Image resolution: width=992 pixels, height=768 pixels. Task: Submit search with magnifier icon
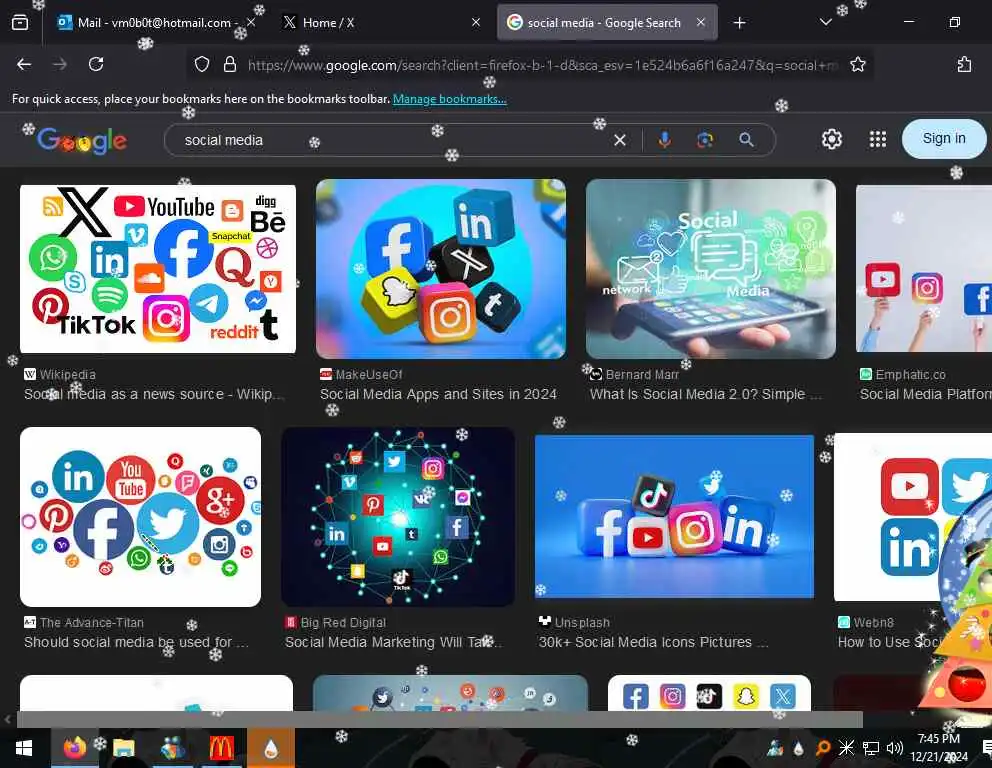pyautogui.click(x=747, y=140)
